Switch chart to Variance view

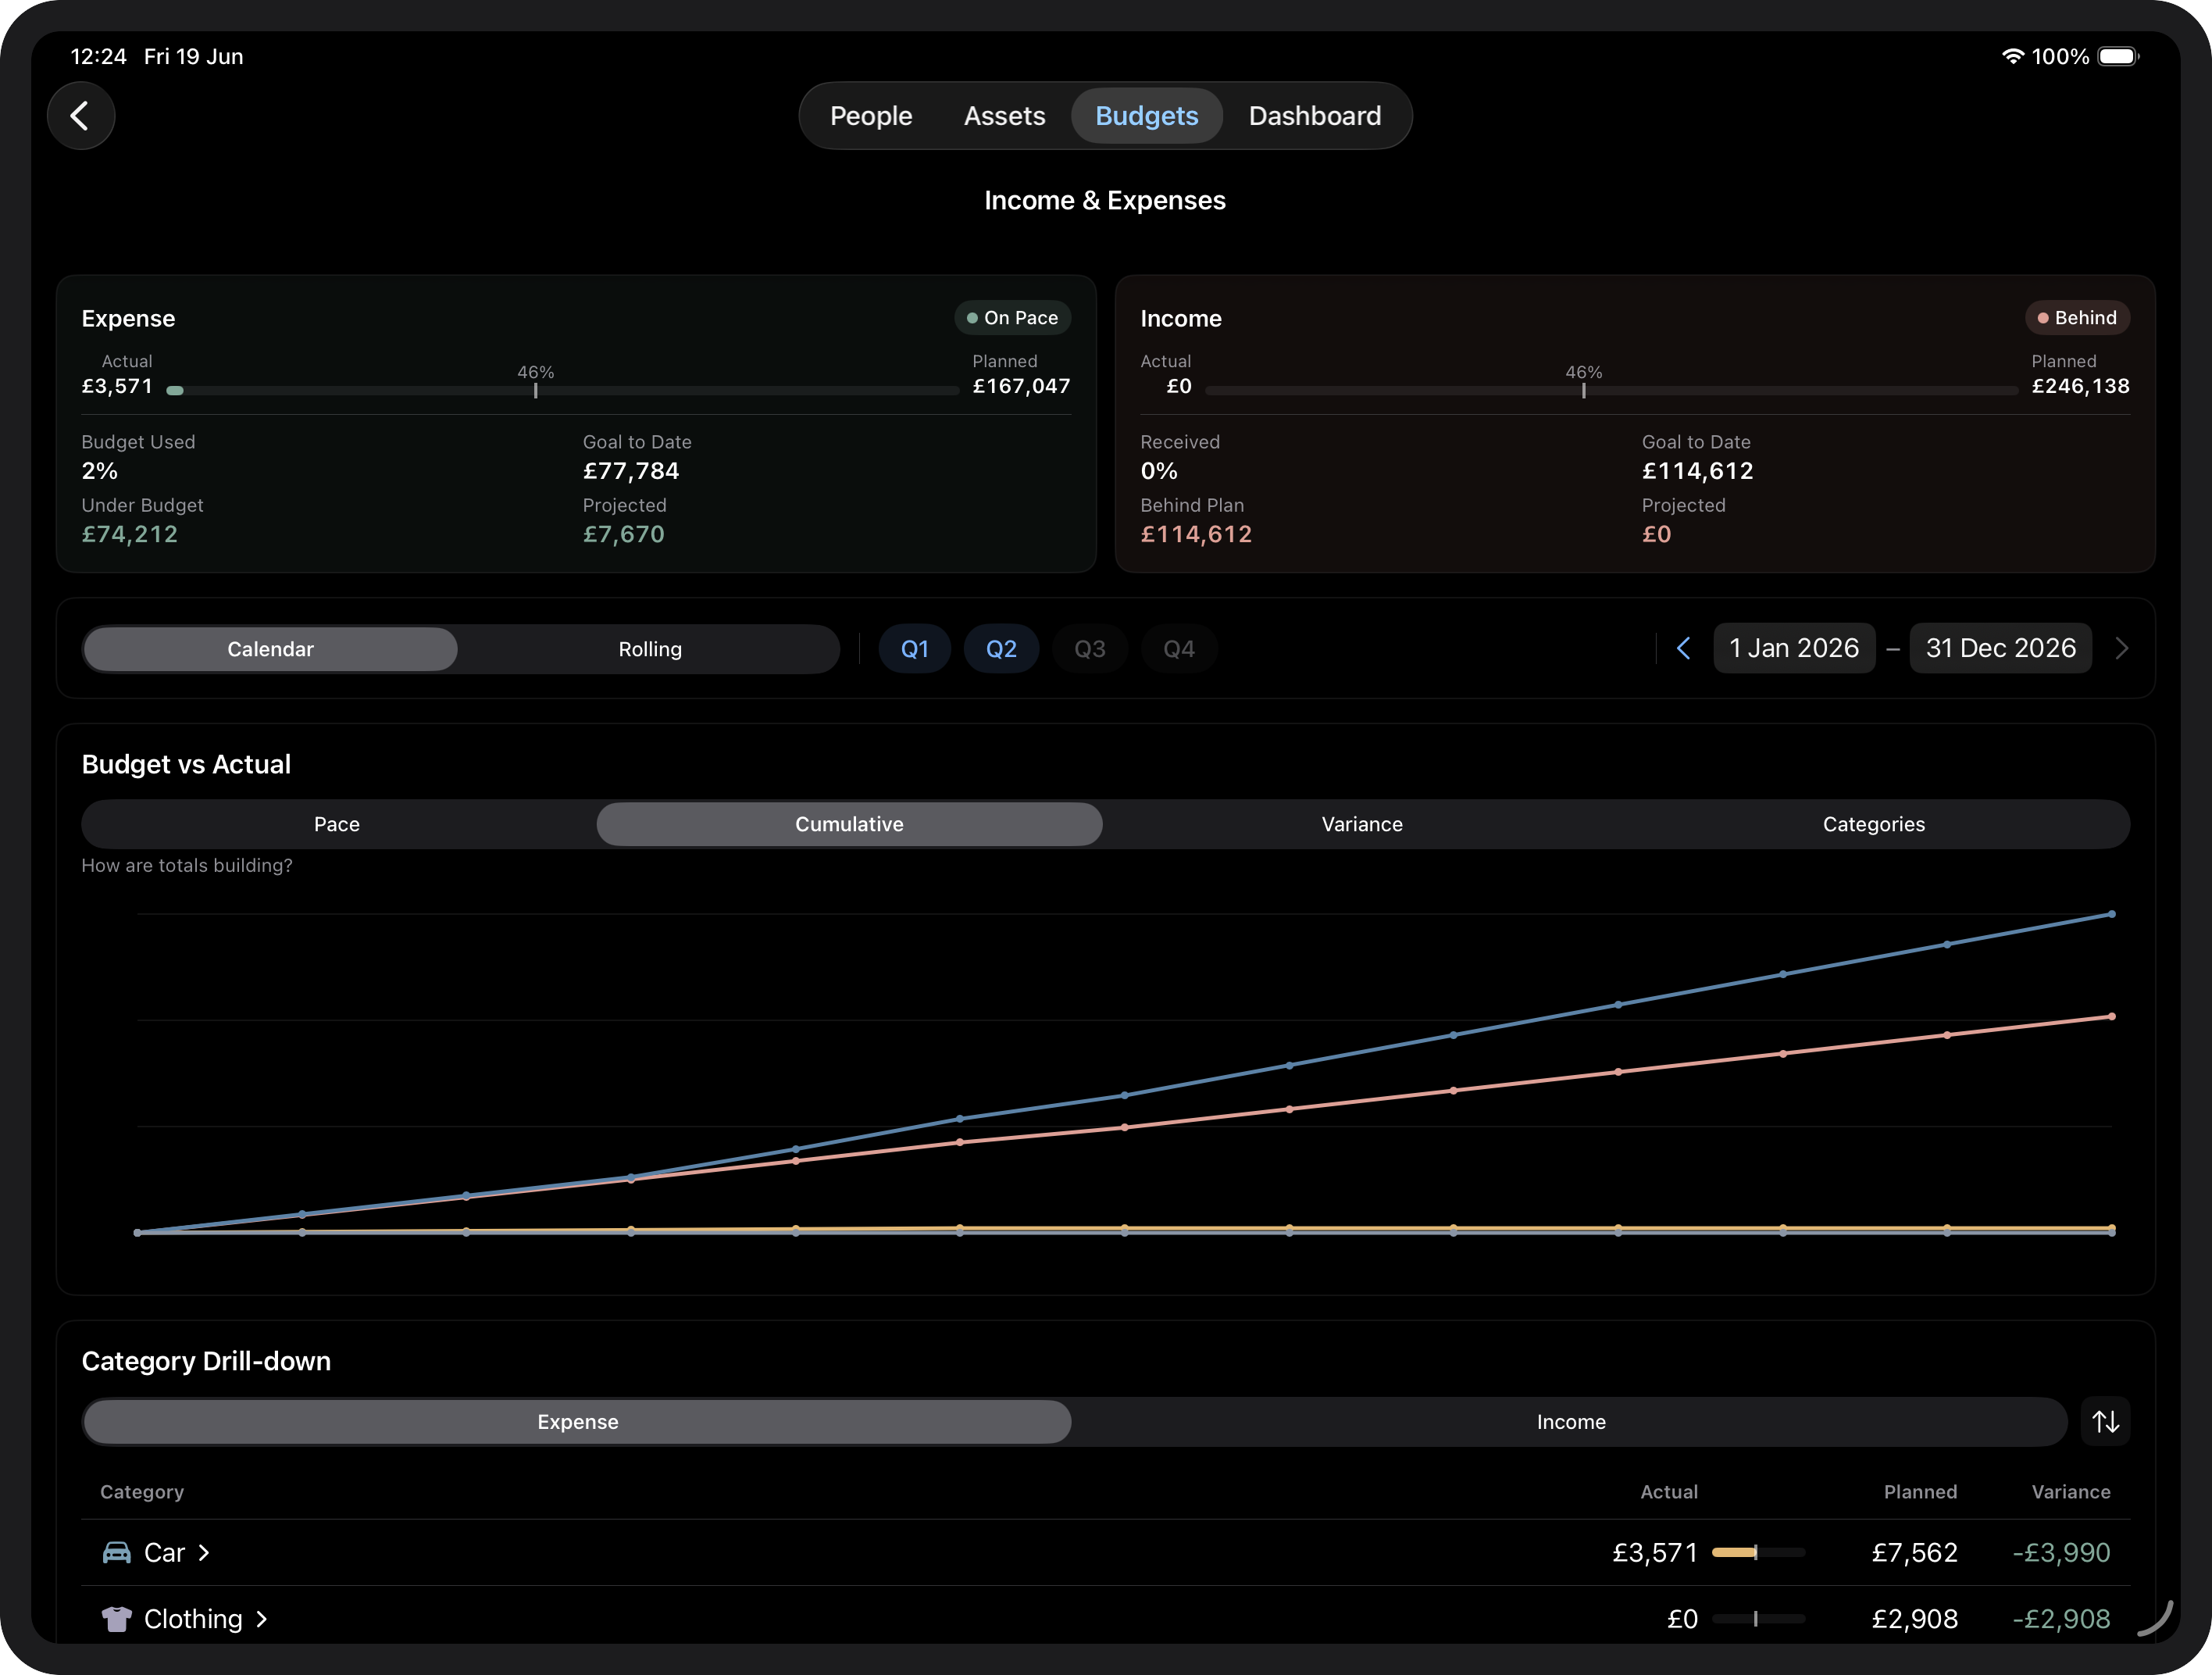1362,824
